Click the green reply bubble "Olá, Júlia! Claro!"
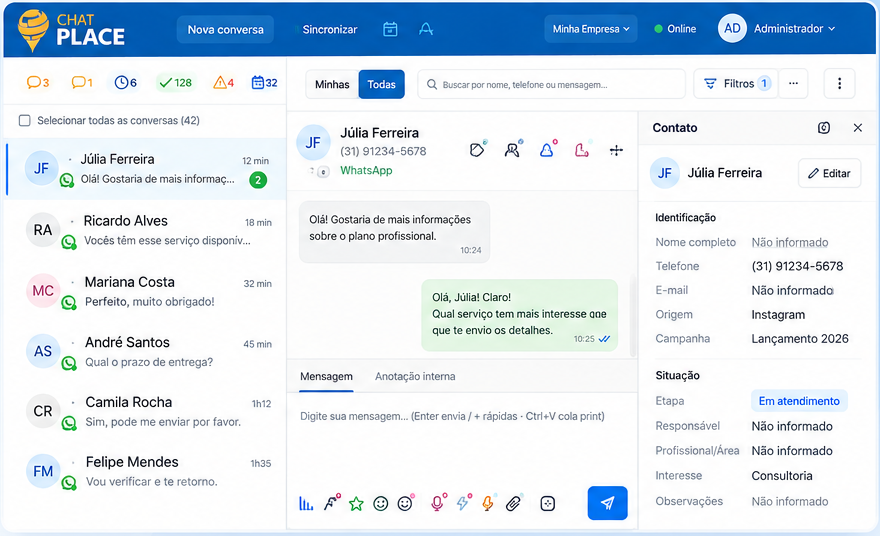The height and width of the screenshot is (536, 880). [520, 315]
